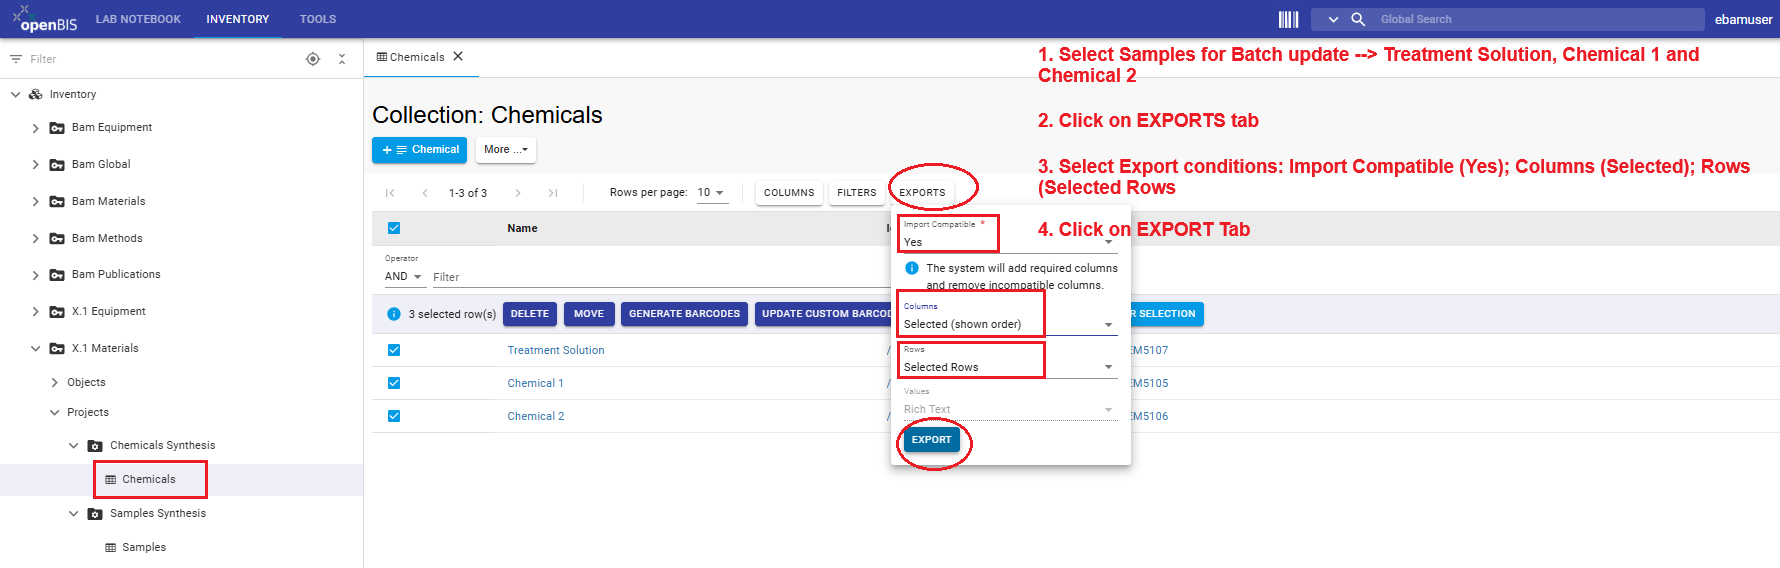
Task: Expand Bam Methods folder
Action: 35,239
